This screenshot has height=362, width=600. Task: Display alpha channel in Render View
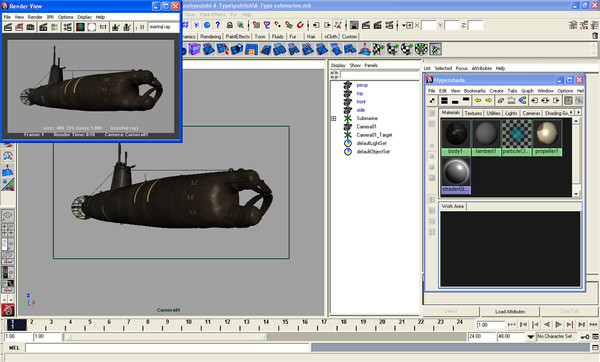click(91, 27)
